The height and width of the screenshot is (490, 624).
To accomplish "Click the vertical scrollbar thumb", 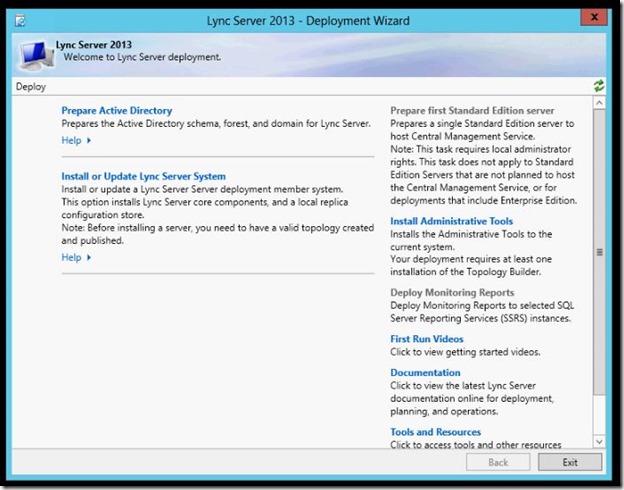I will point(599,252).
